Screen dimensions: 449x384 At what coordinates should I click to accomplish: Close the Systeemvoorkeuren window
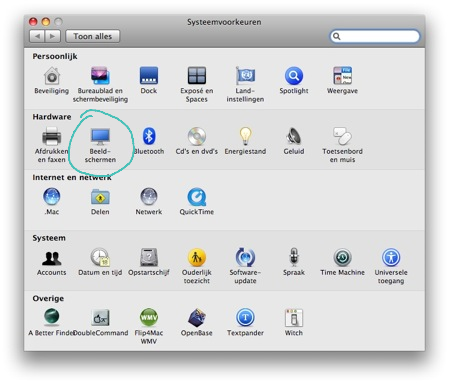[33, 22]
